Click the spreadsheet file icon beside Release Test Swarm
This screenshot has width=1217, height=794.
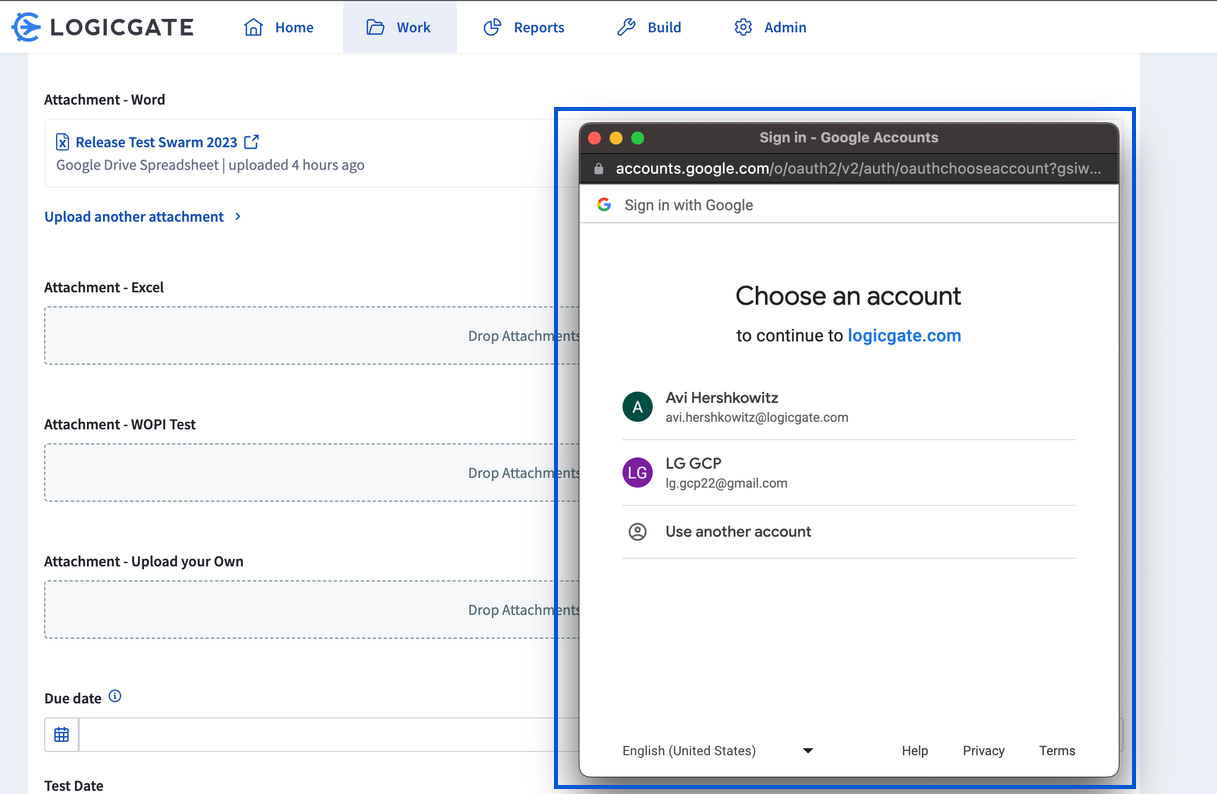point(63,142)
